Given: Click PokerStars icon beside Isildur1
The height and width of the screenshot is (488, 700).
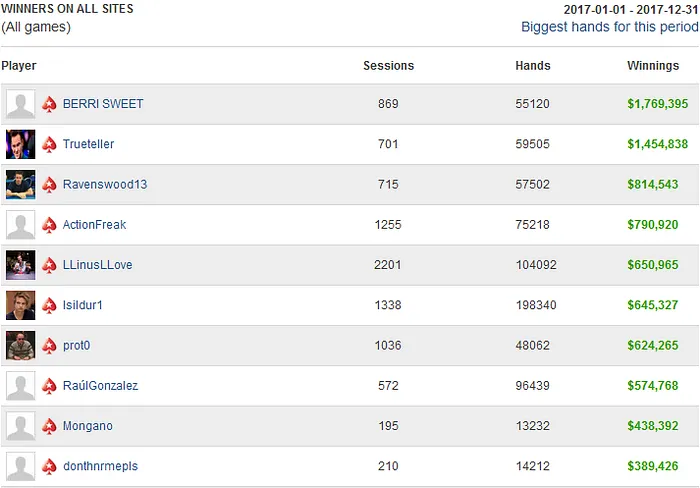Looking at the screenshot, I should point(50,305).
